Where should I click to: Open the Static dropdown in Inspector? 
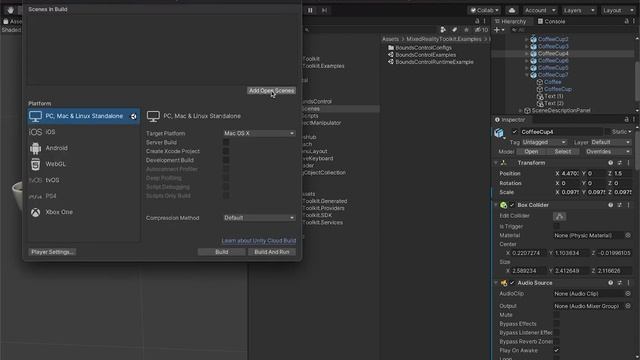[621, 132]
